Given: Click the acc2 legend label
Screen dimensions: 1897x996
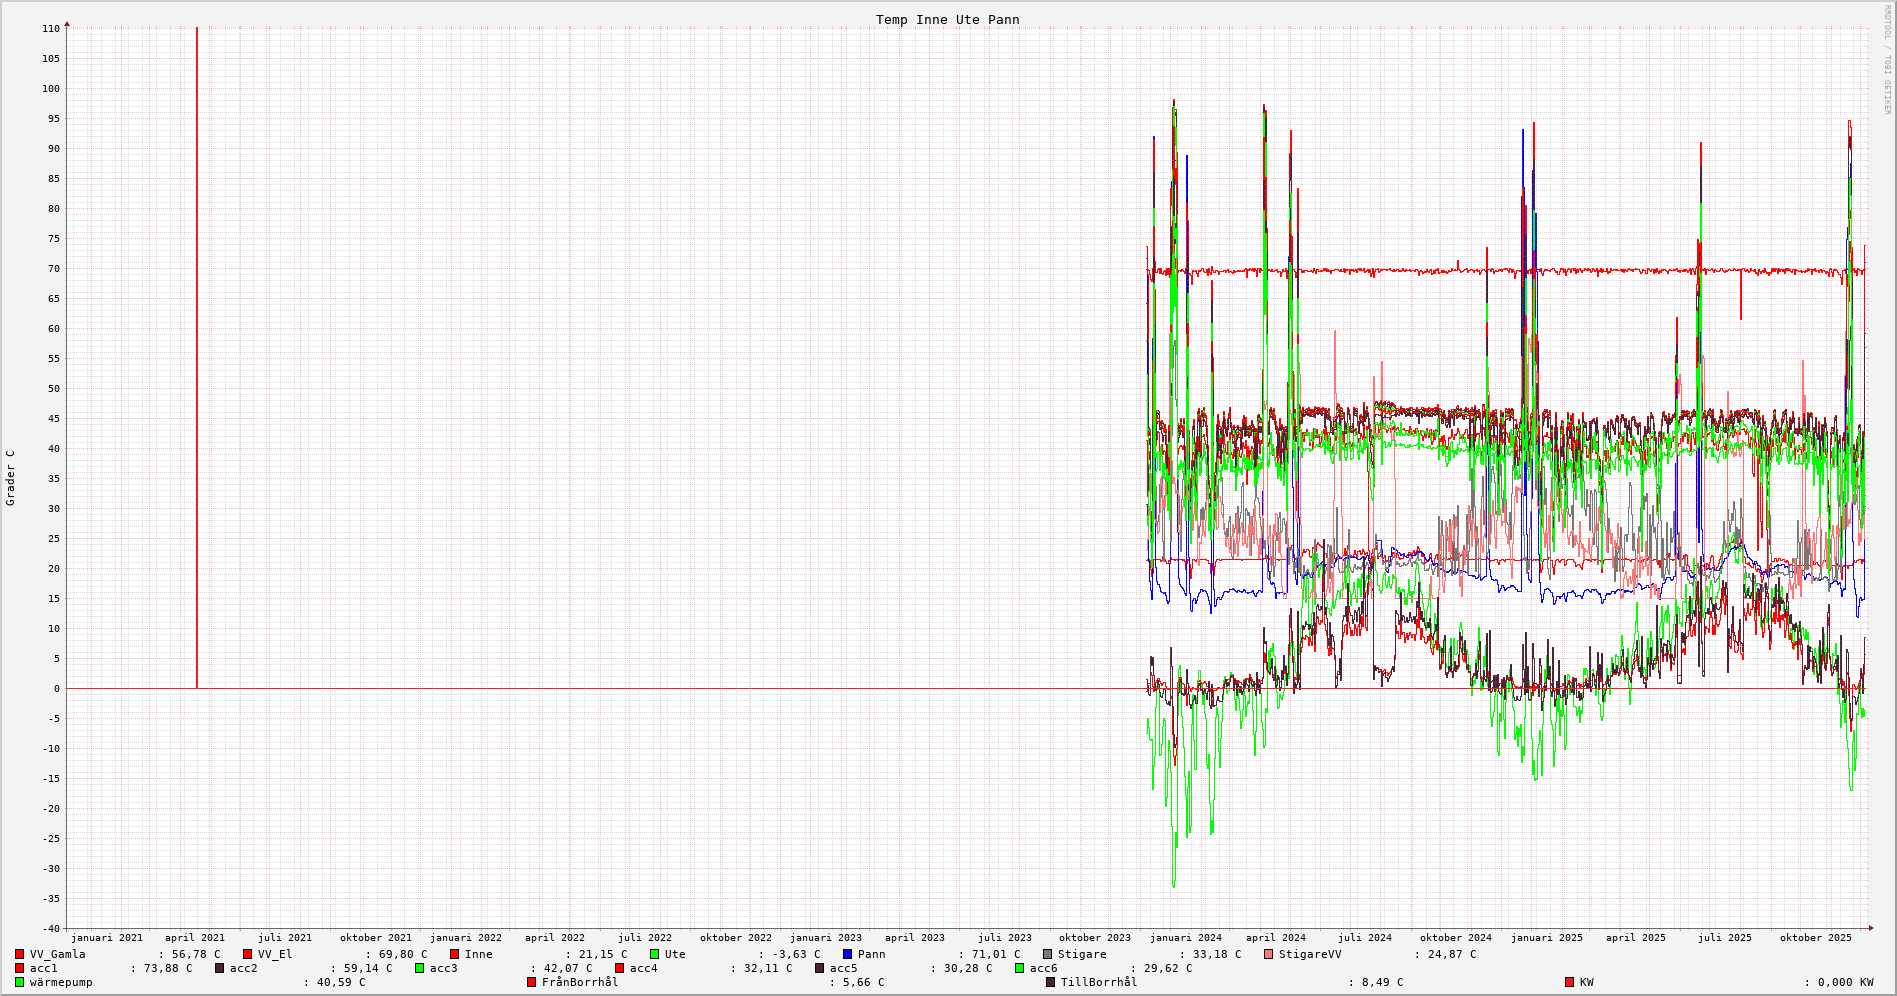Looking at the screenshot, I should [x=244, y=968].
